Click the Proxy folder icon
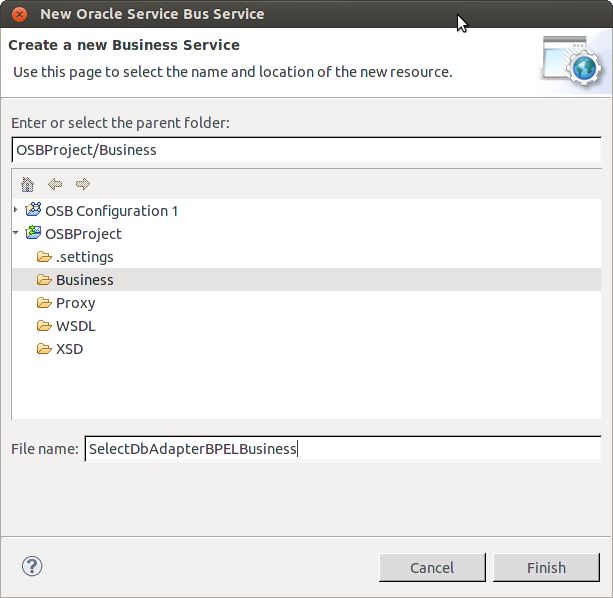The height and width of the screenshot is (598, 613). (44, 303)
